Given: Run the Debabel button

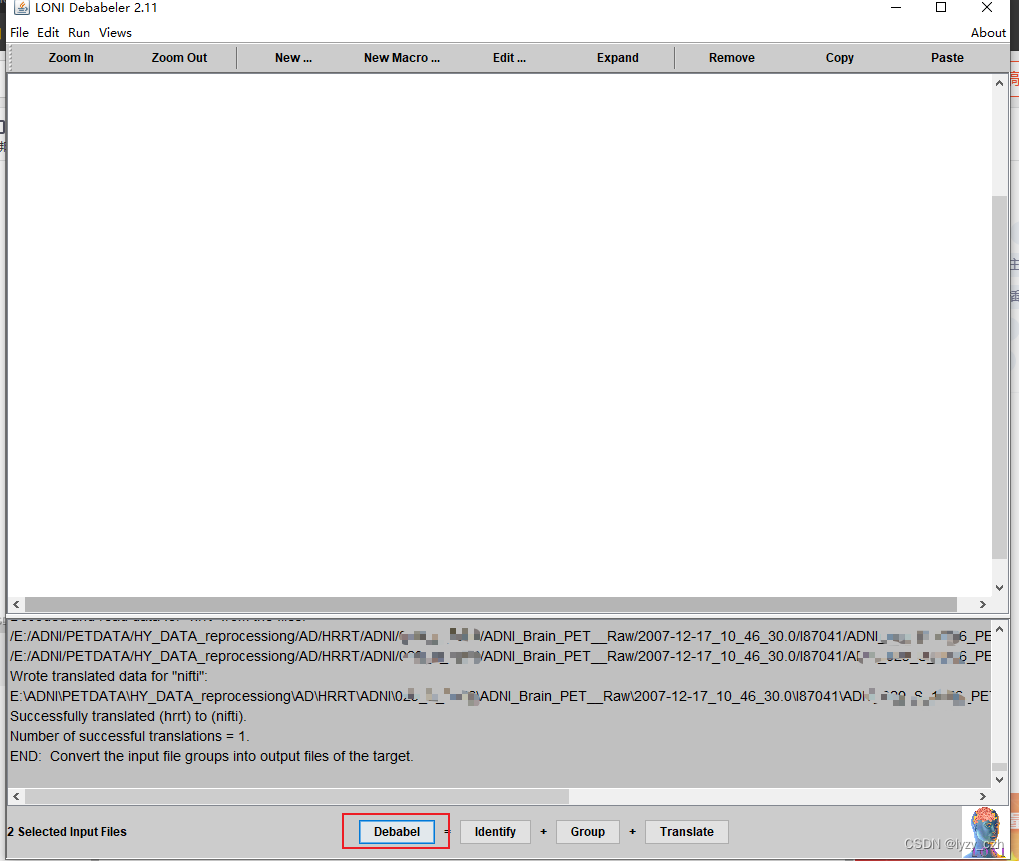Looking at the screenshot, I should pyautogui.click(x=396, y=832).
